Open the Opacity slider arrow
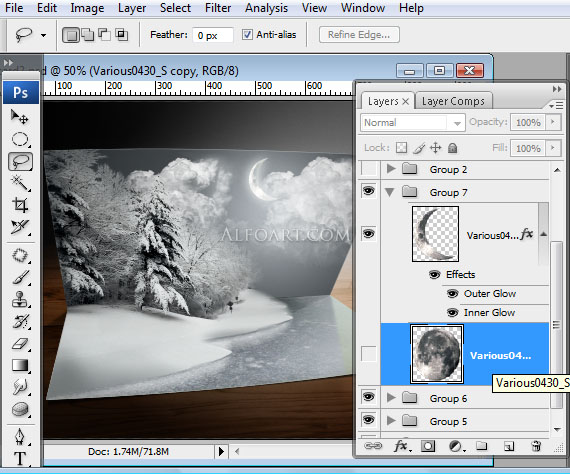The image size is (570, 474). (x=553, y=122)
